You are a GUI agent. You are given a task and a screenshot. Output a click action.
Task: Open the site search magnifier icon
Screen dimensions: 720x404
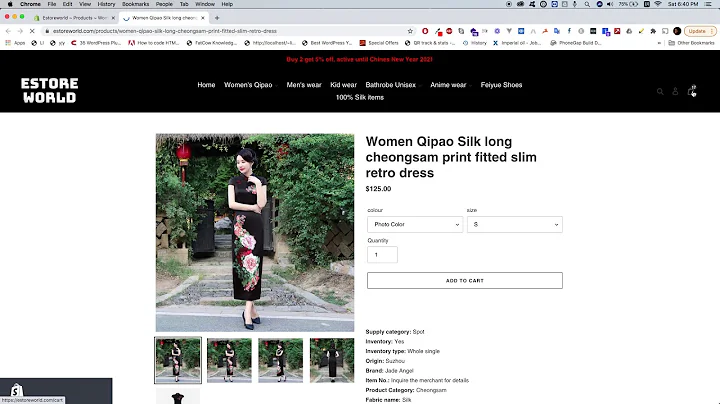660,91
